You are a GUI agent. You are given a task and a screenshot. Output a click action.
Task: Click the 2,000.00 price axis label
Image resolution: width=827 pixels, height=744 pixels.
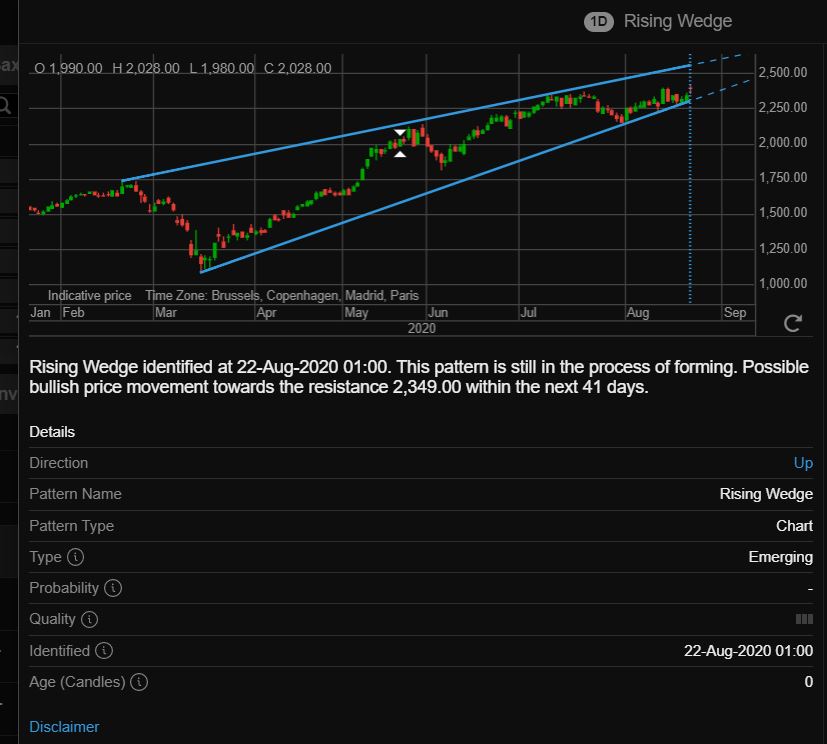pyautogui.click(x=783, y=142)
